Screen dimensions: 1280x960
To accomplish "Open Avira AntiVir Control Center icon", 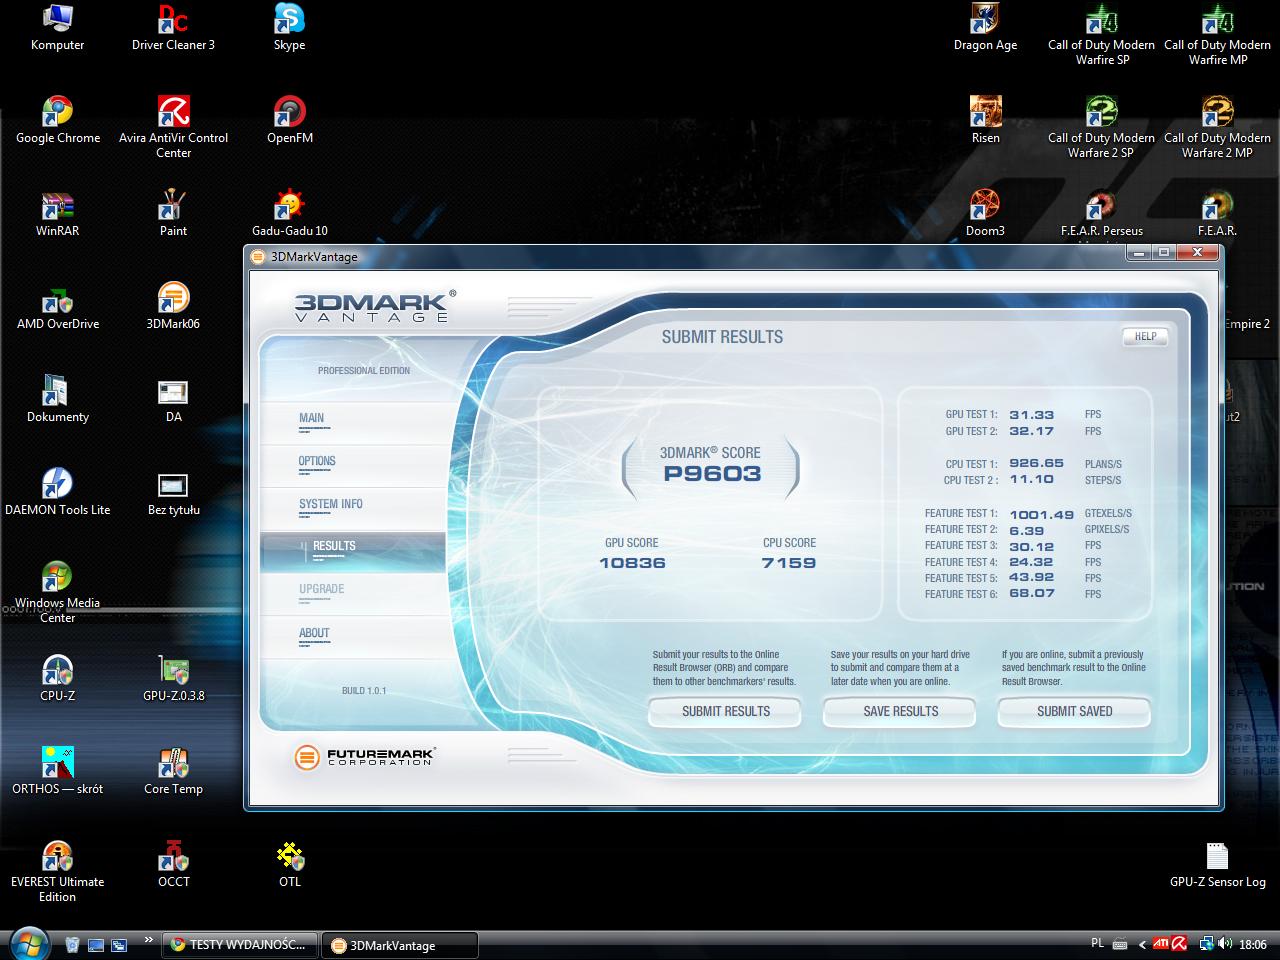I will tap(173, 128).
